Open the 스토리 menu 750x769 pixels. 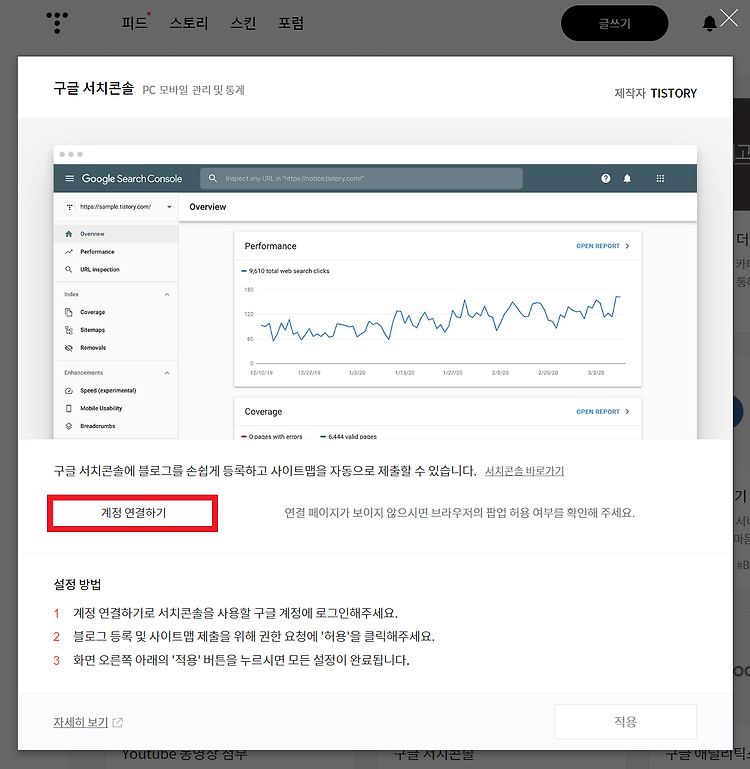pyautogui.click(x=189, y=23)
